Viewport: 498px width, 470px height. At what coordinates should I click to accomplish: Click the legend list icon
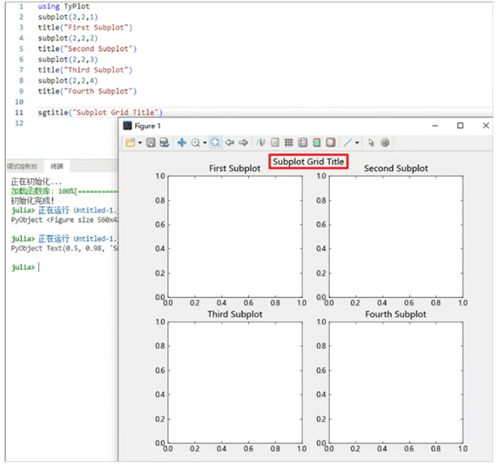tap(275, 143)
